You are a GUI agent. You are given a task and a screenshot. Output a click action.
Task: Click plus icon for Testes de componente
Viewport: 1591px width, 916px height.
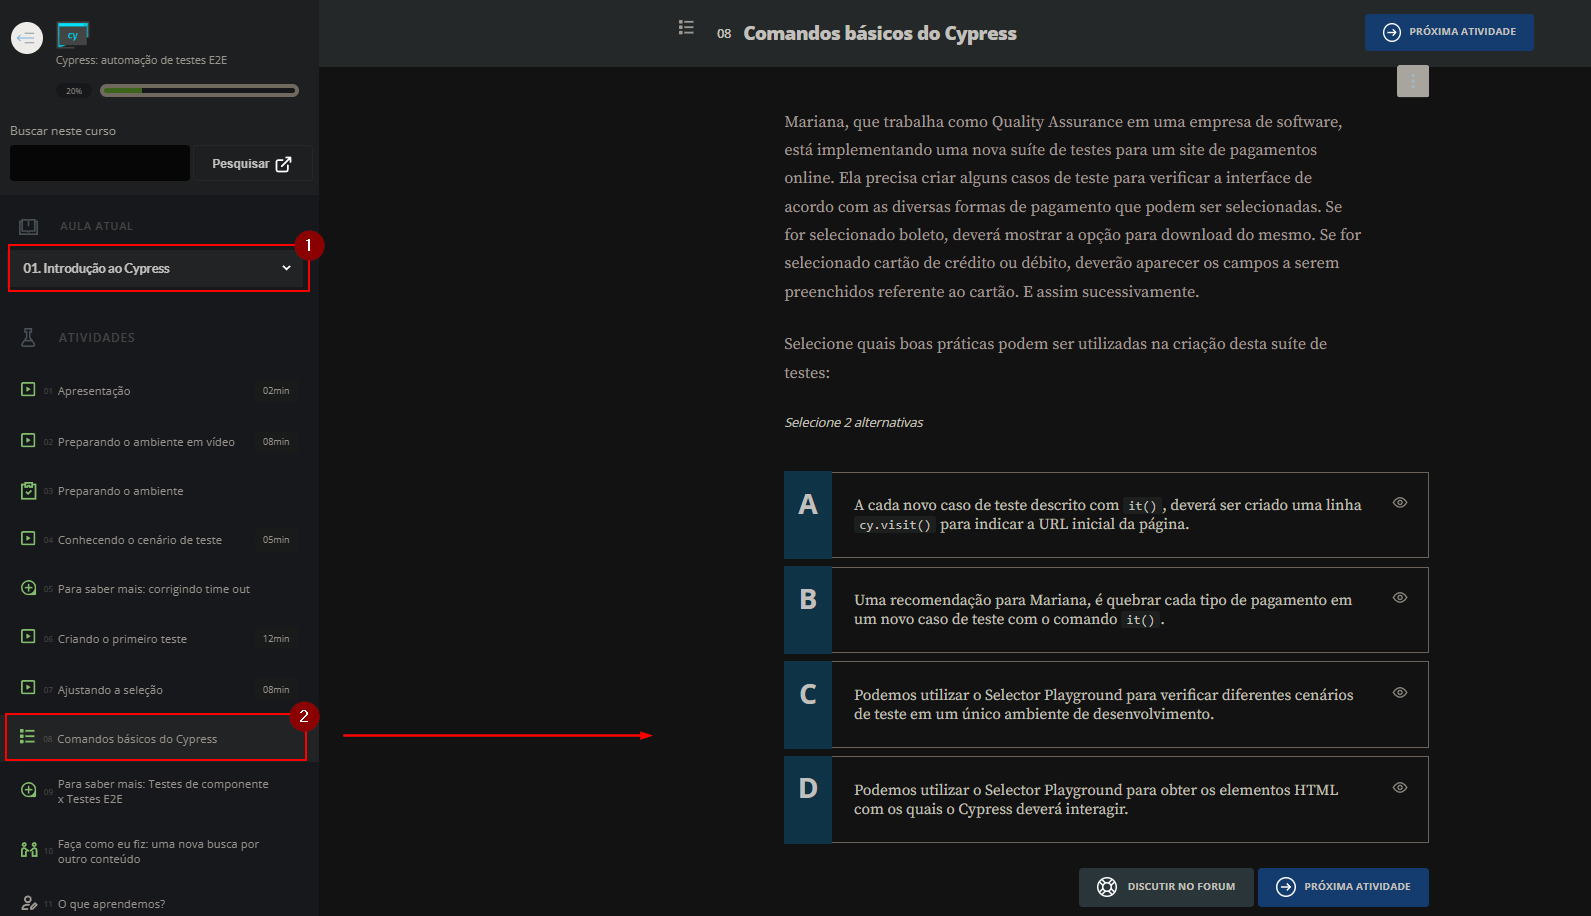[28, 790]
